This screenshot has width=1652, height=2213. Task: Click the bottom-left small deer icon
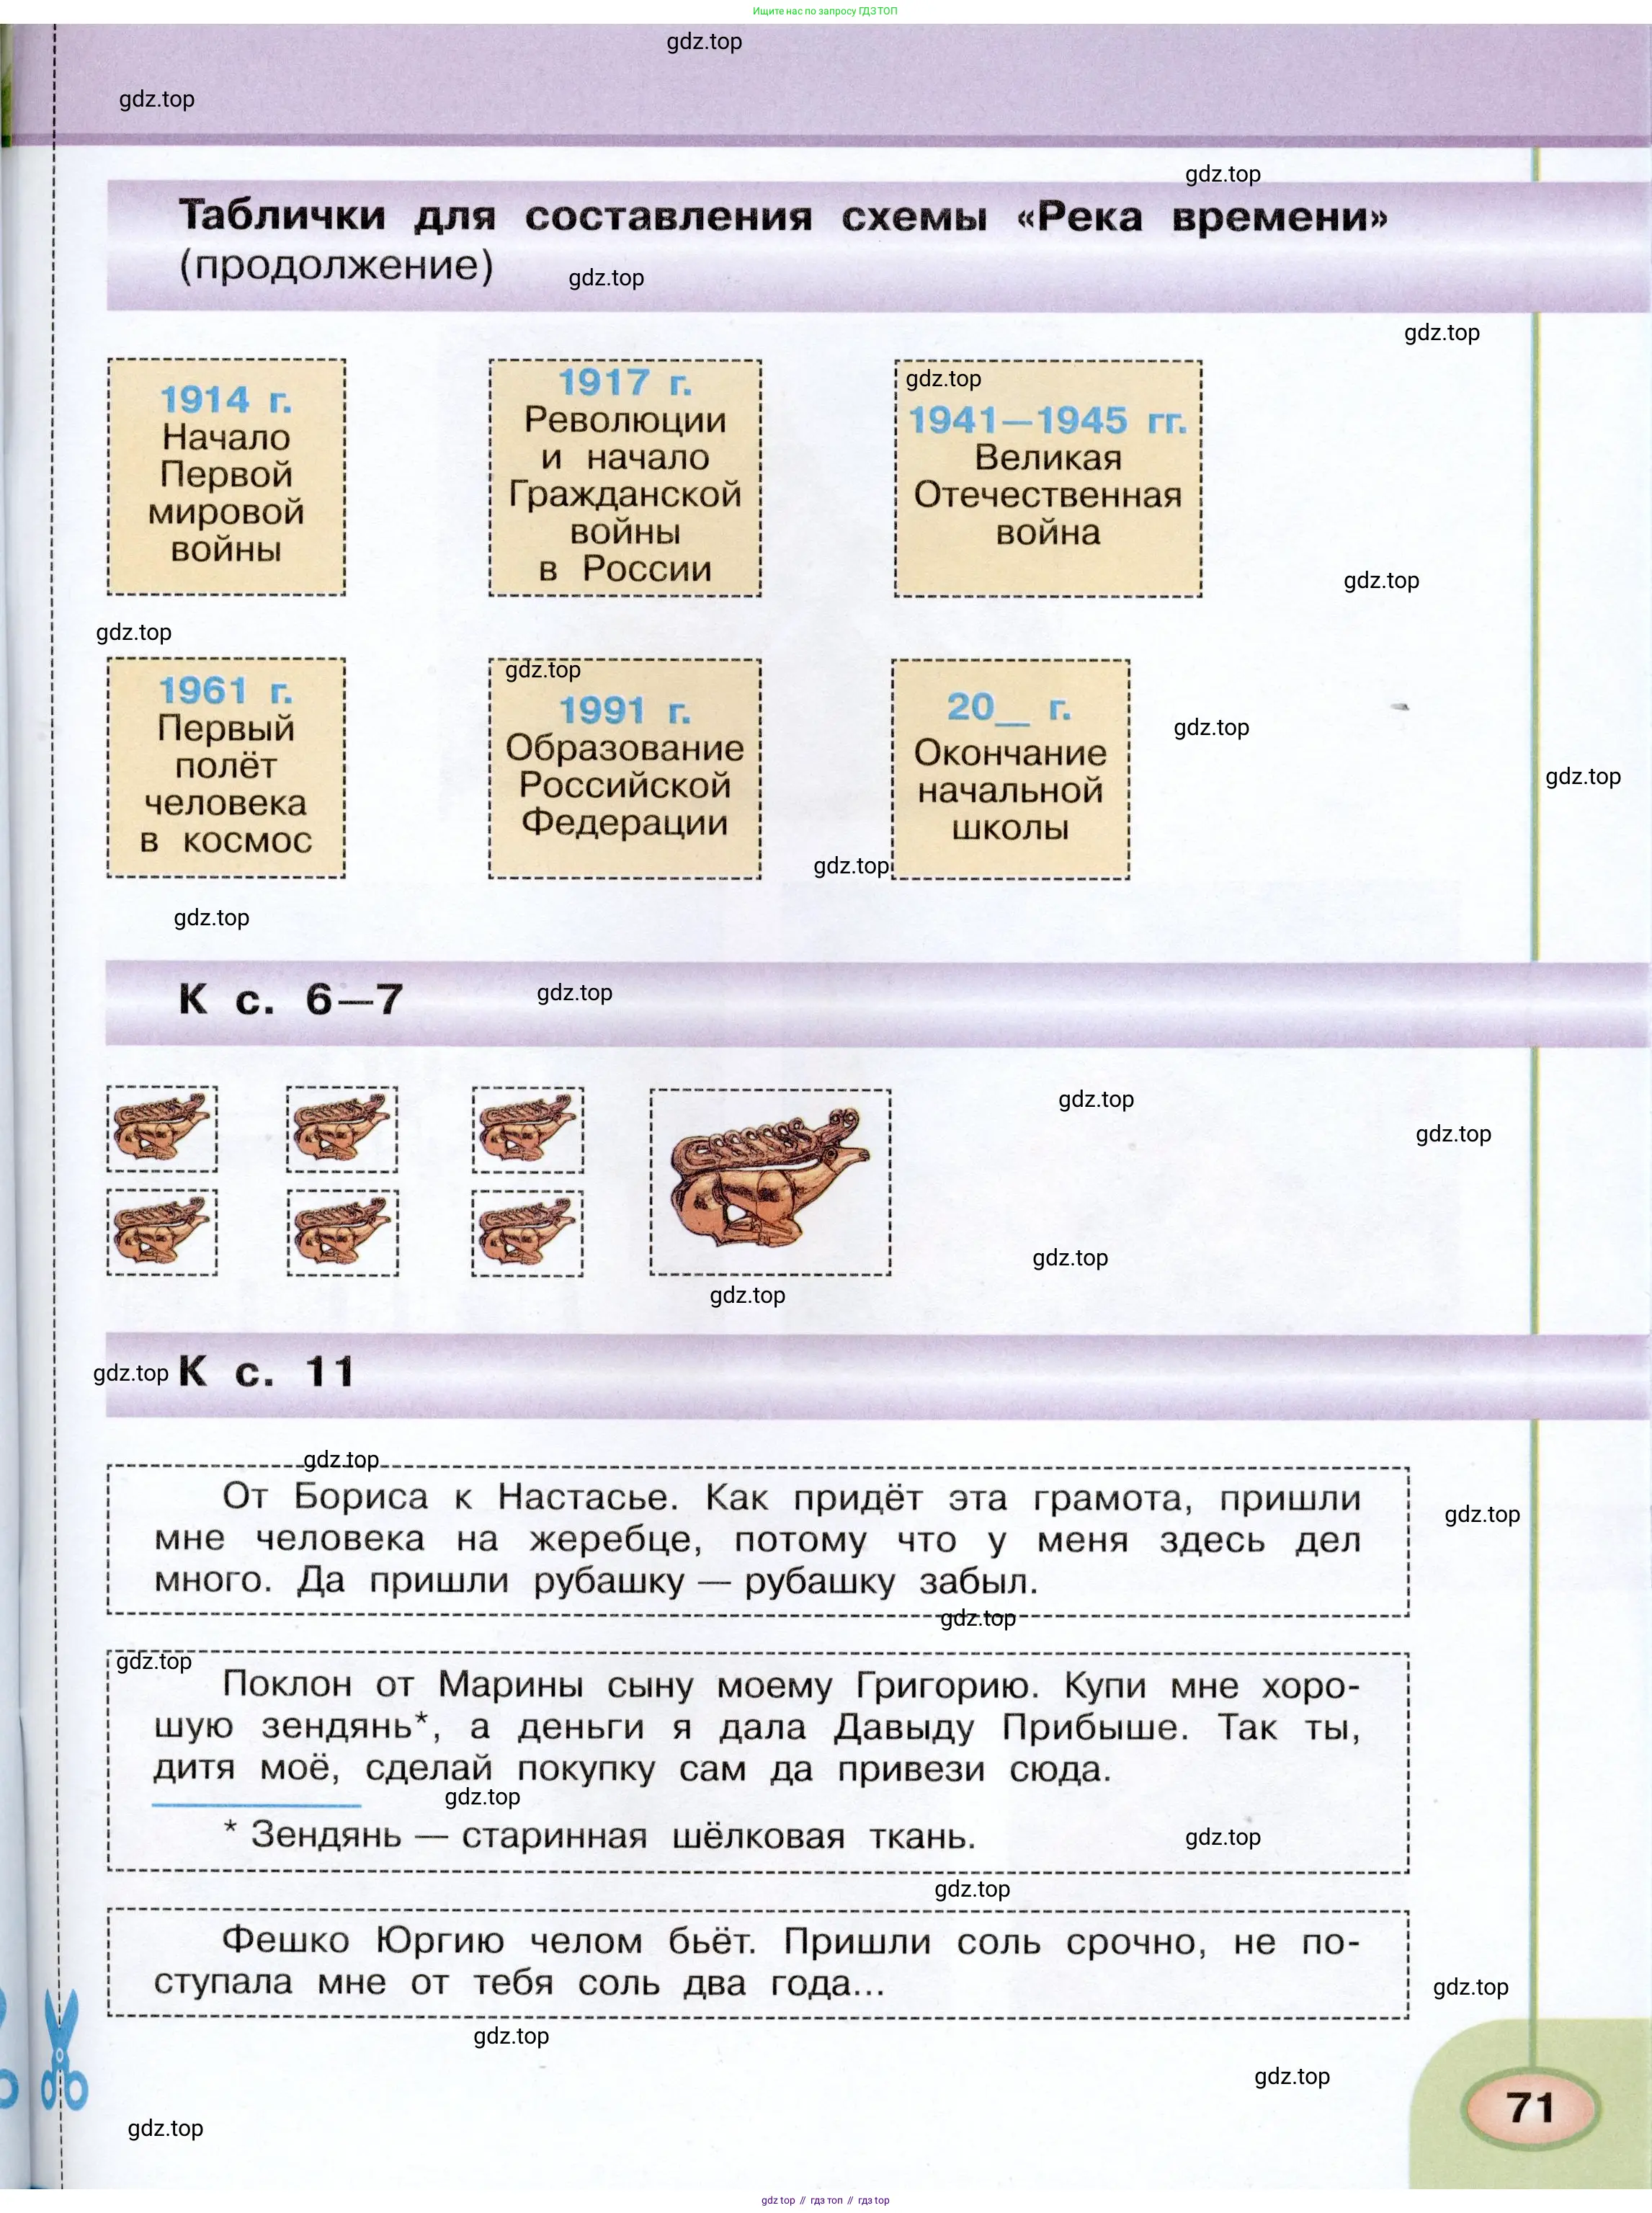(x=162, y=1232)
